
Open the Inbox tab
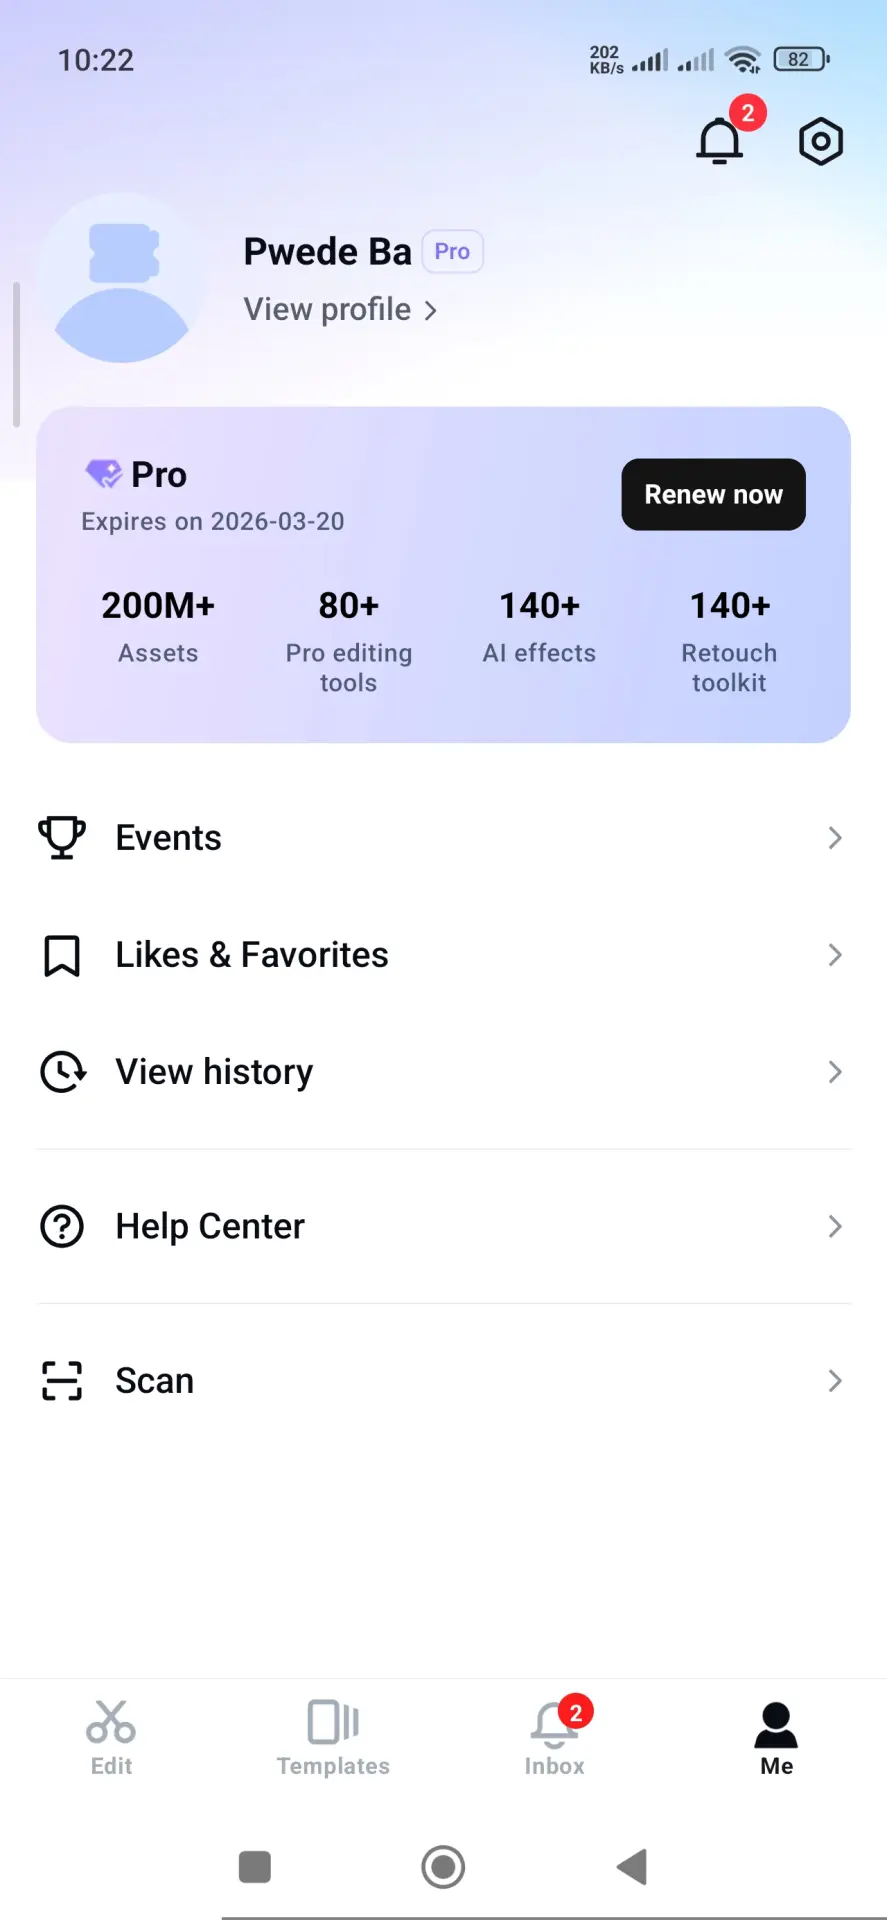(x=555, y=1738)
